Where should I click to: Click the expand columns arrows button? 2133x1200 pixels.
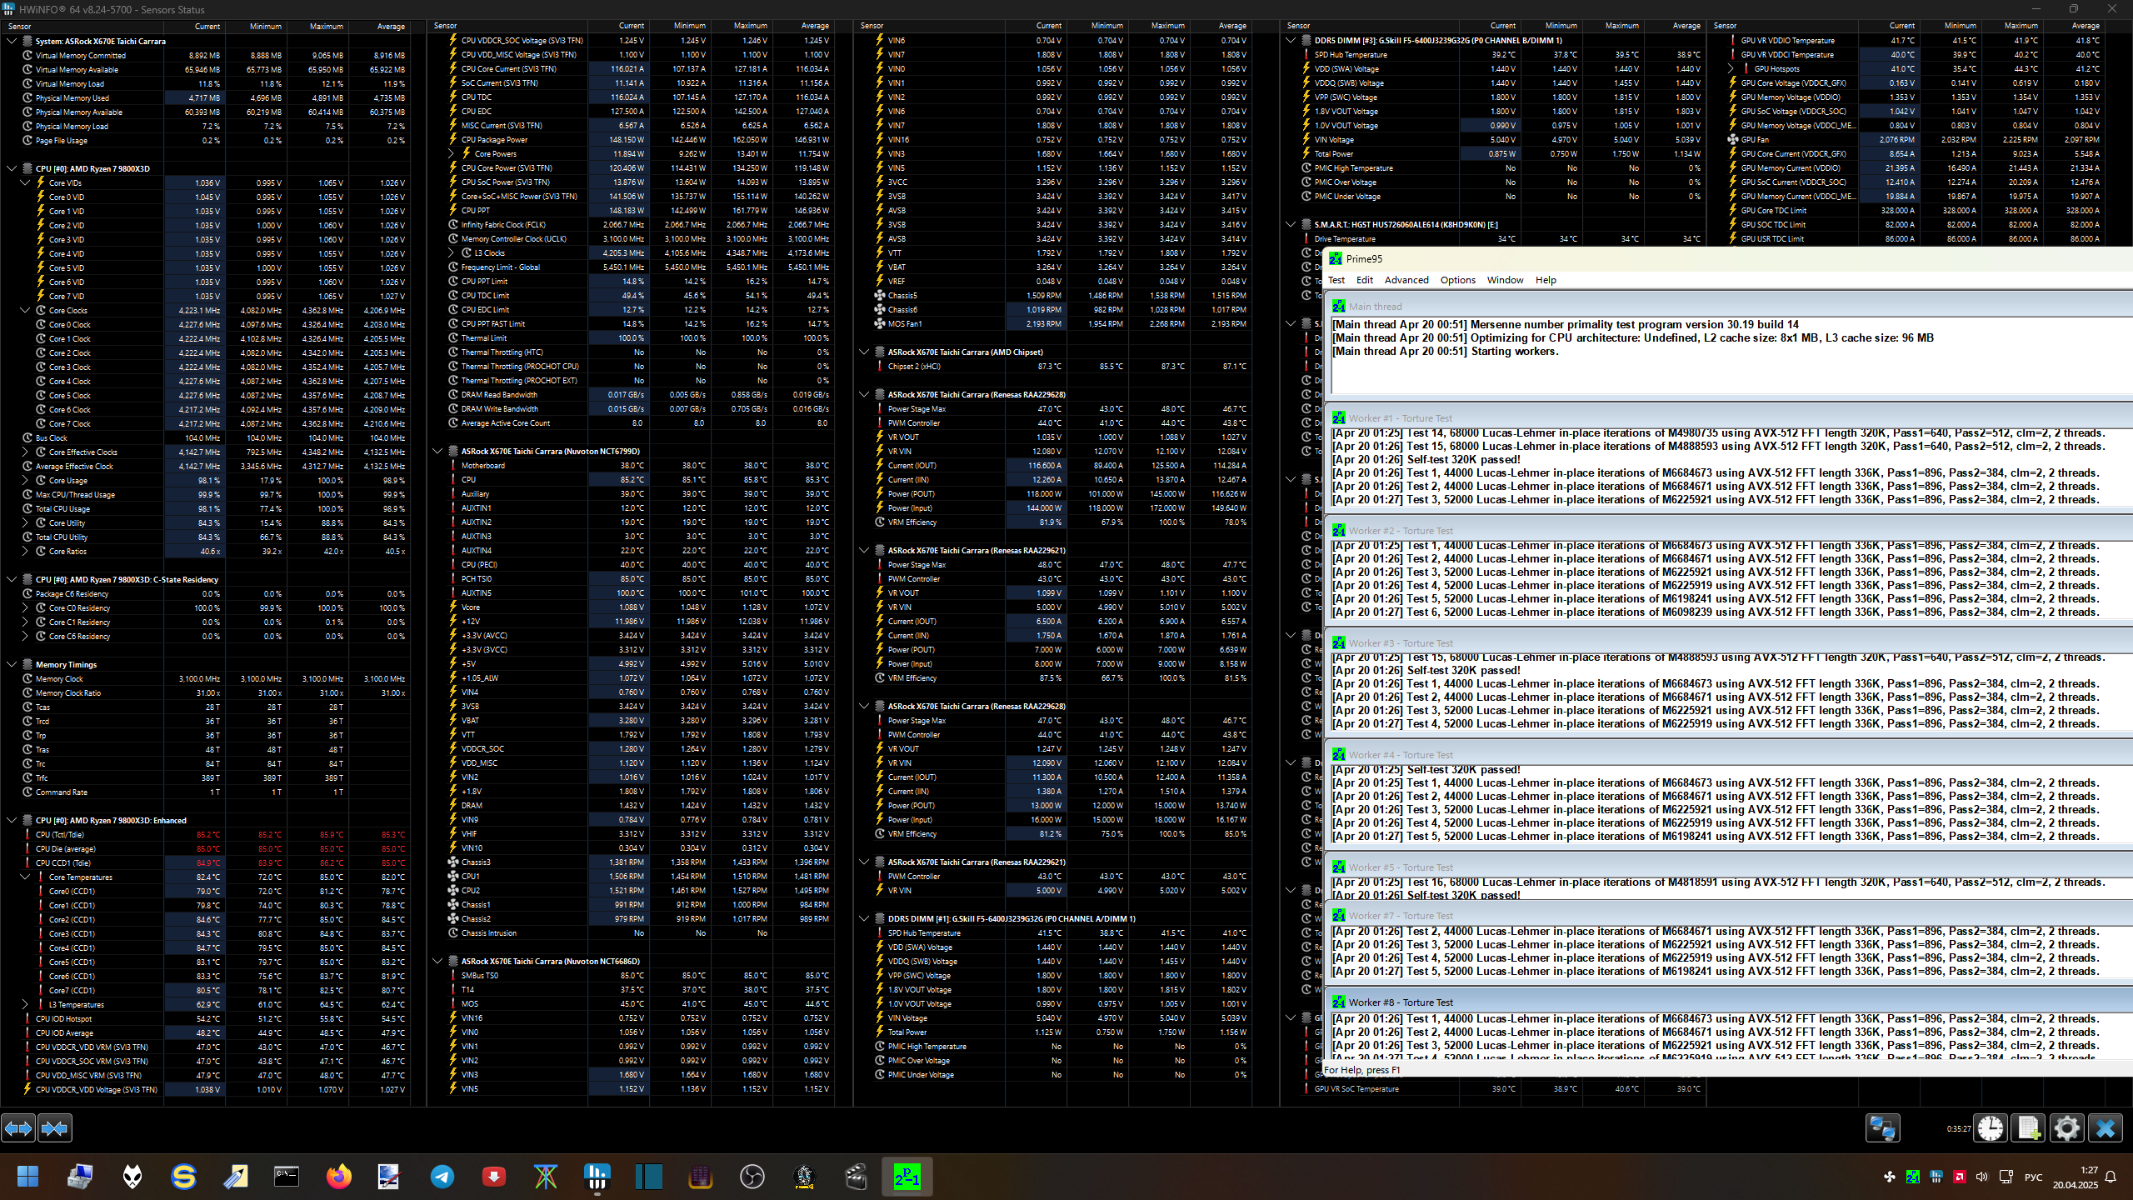pos(18,1128)
